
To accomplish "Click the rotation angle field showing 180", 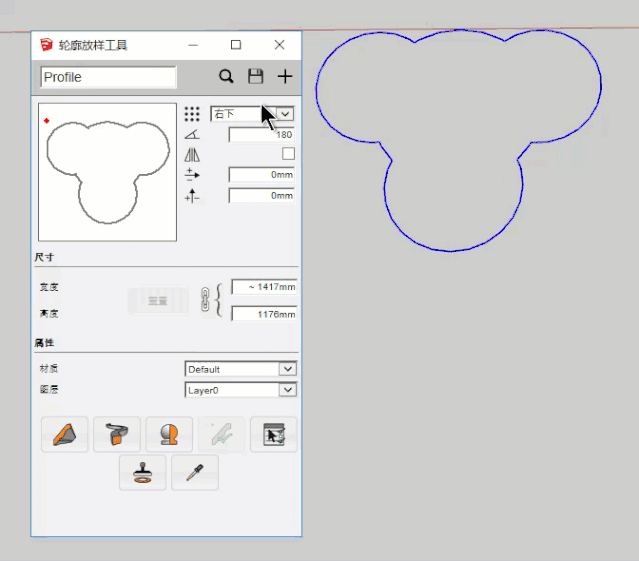I will coord(262,135).
